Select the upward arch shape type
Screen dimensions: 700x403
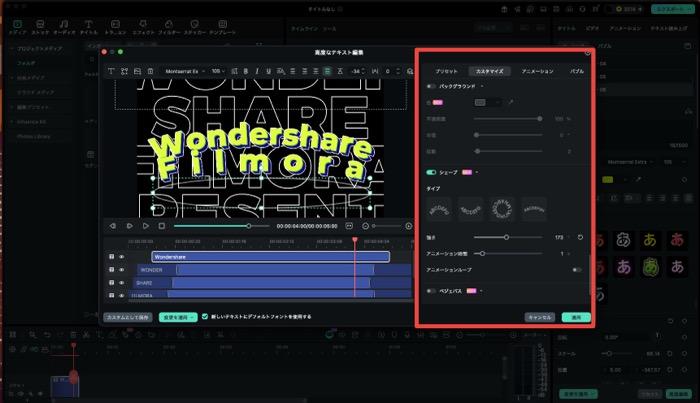point(439,209)
